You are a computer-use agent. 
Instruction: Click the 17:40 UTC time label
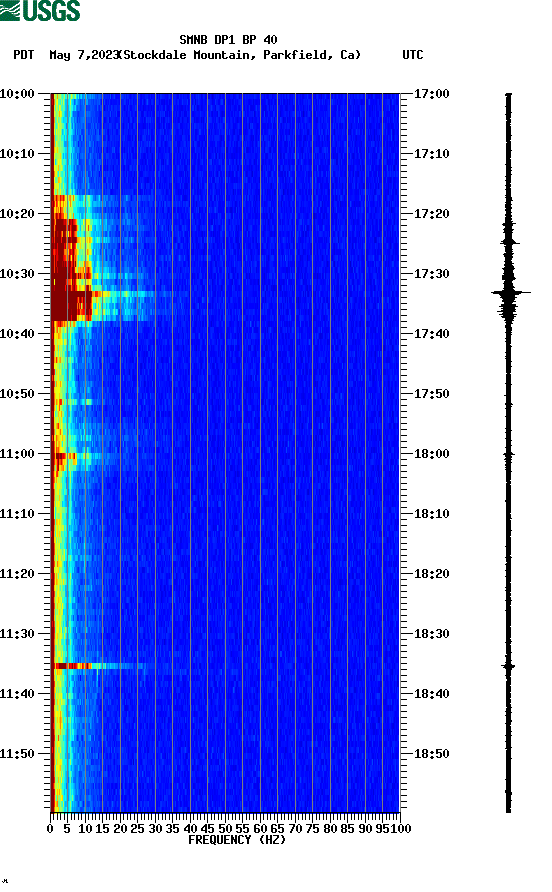click(431, 334)
